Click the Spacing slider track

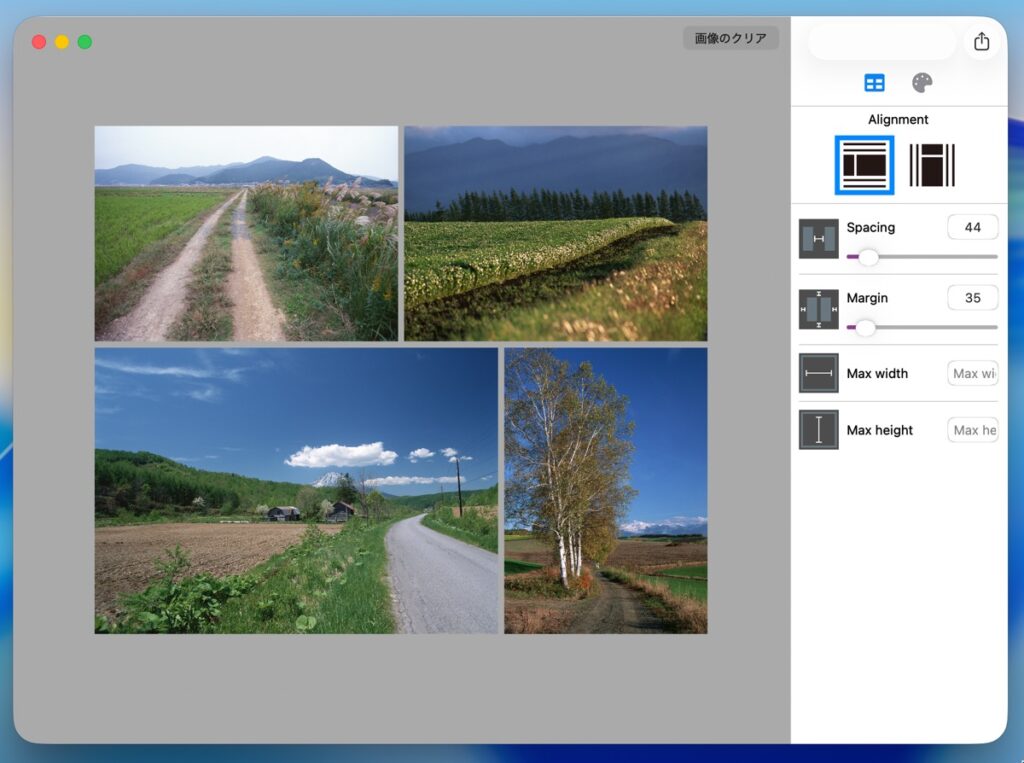[x=930, y=257]
